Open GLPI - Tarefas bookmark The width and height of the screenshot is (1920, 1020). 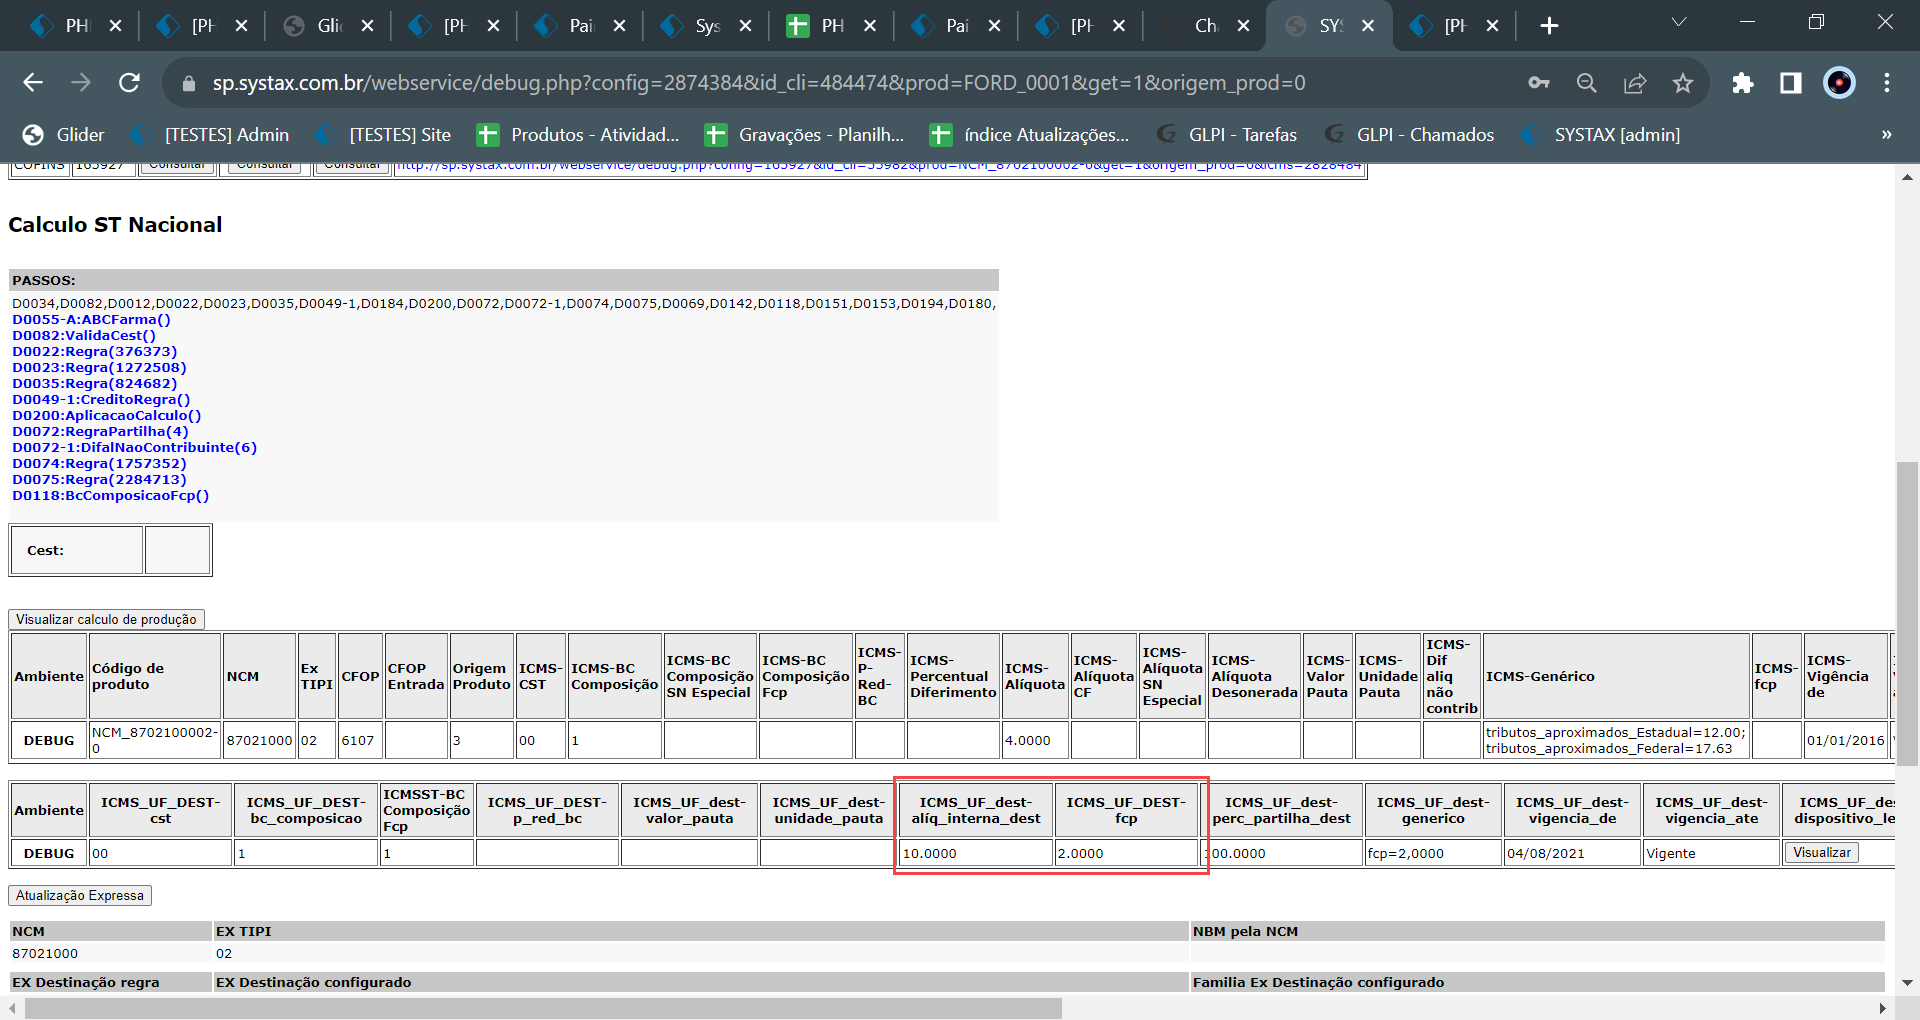1227,135
